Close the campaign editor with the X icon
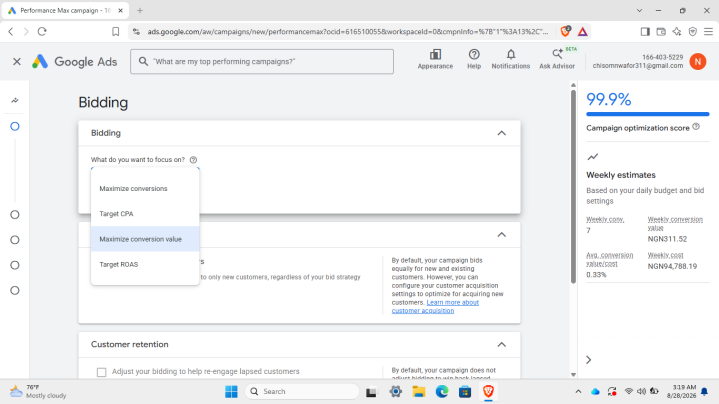 pyautogui.click(x=17, y=61)
